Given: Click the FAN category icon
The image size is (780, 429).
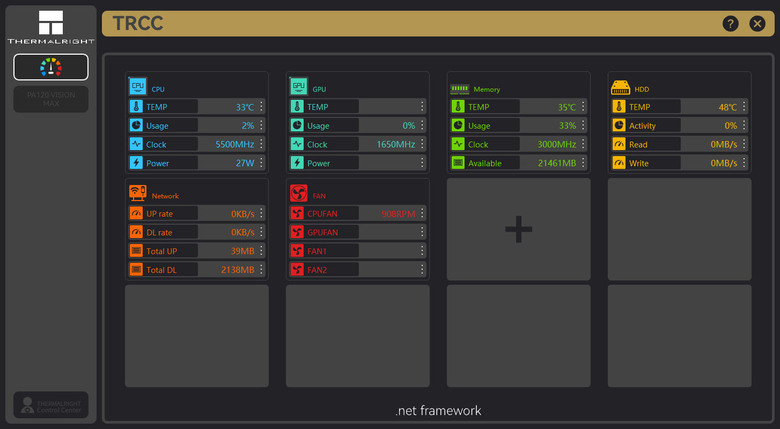Looking at the screenshot, I should coord(298,193).
